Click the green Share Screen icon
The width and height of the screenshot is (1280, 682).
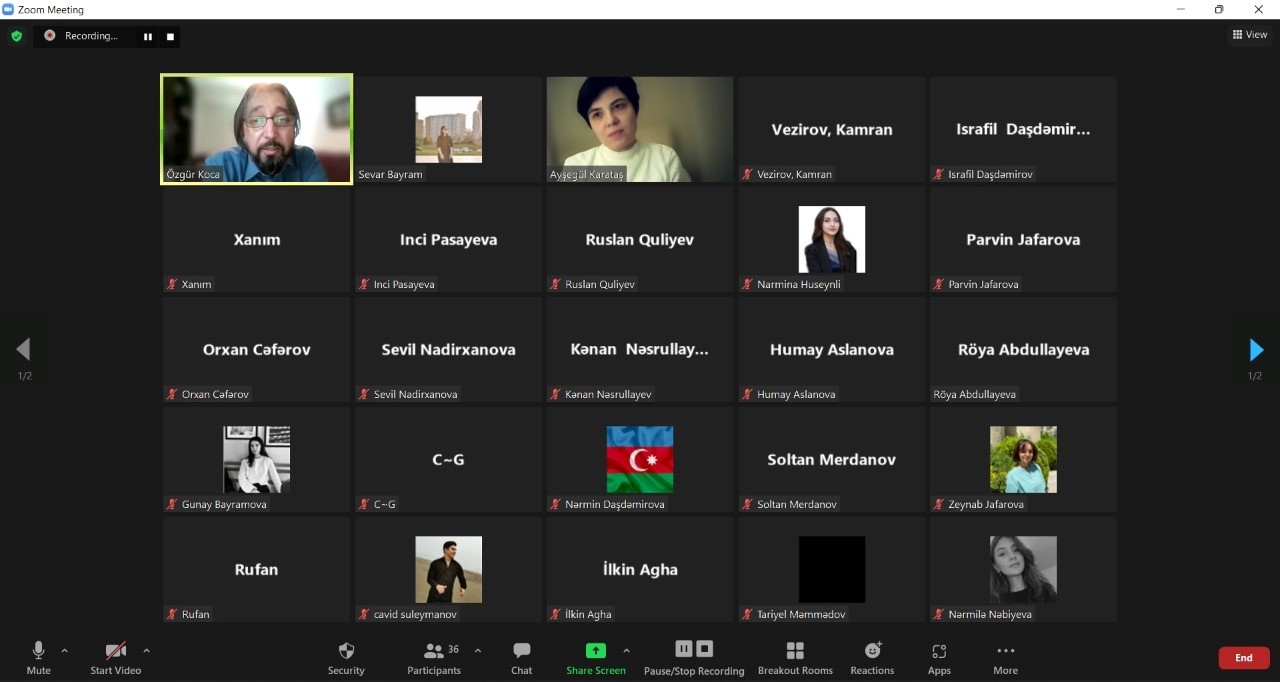click(x=596, y=651)
